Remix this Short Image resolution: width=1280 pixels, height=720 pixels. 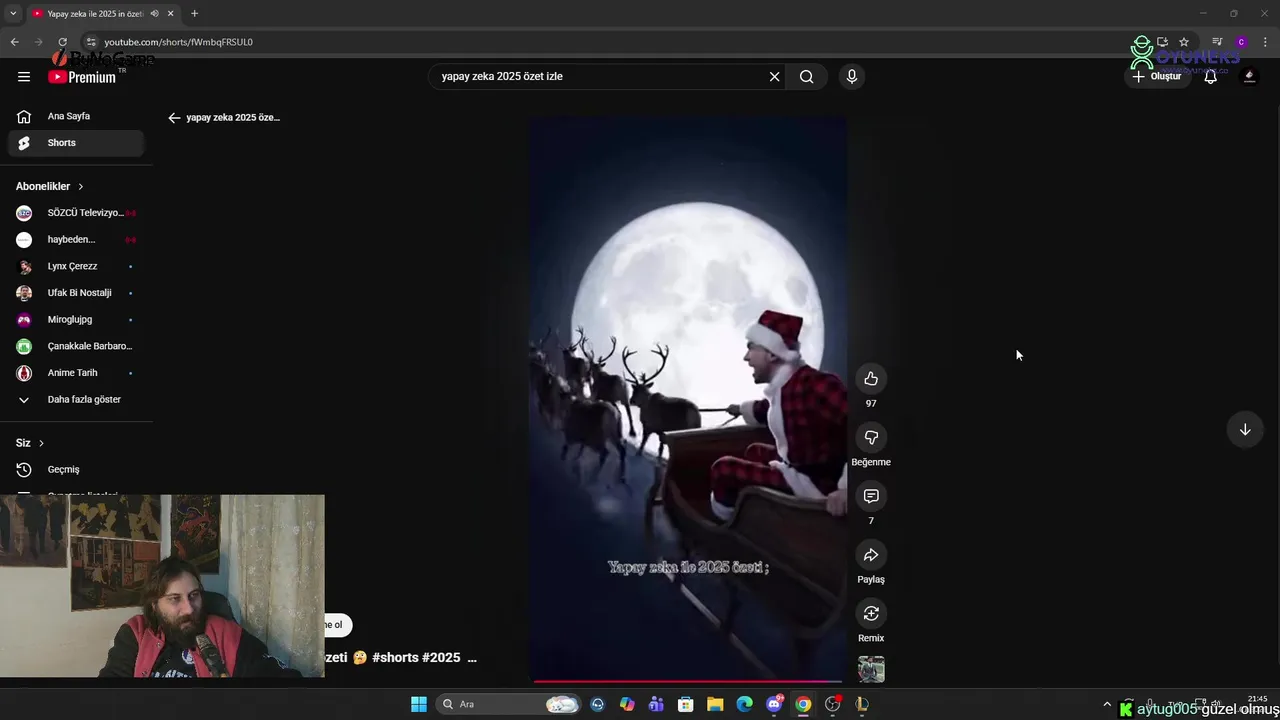pos(871,614)
